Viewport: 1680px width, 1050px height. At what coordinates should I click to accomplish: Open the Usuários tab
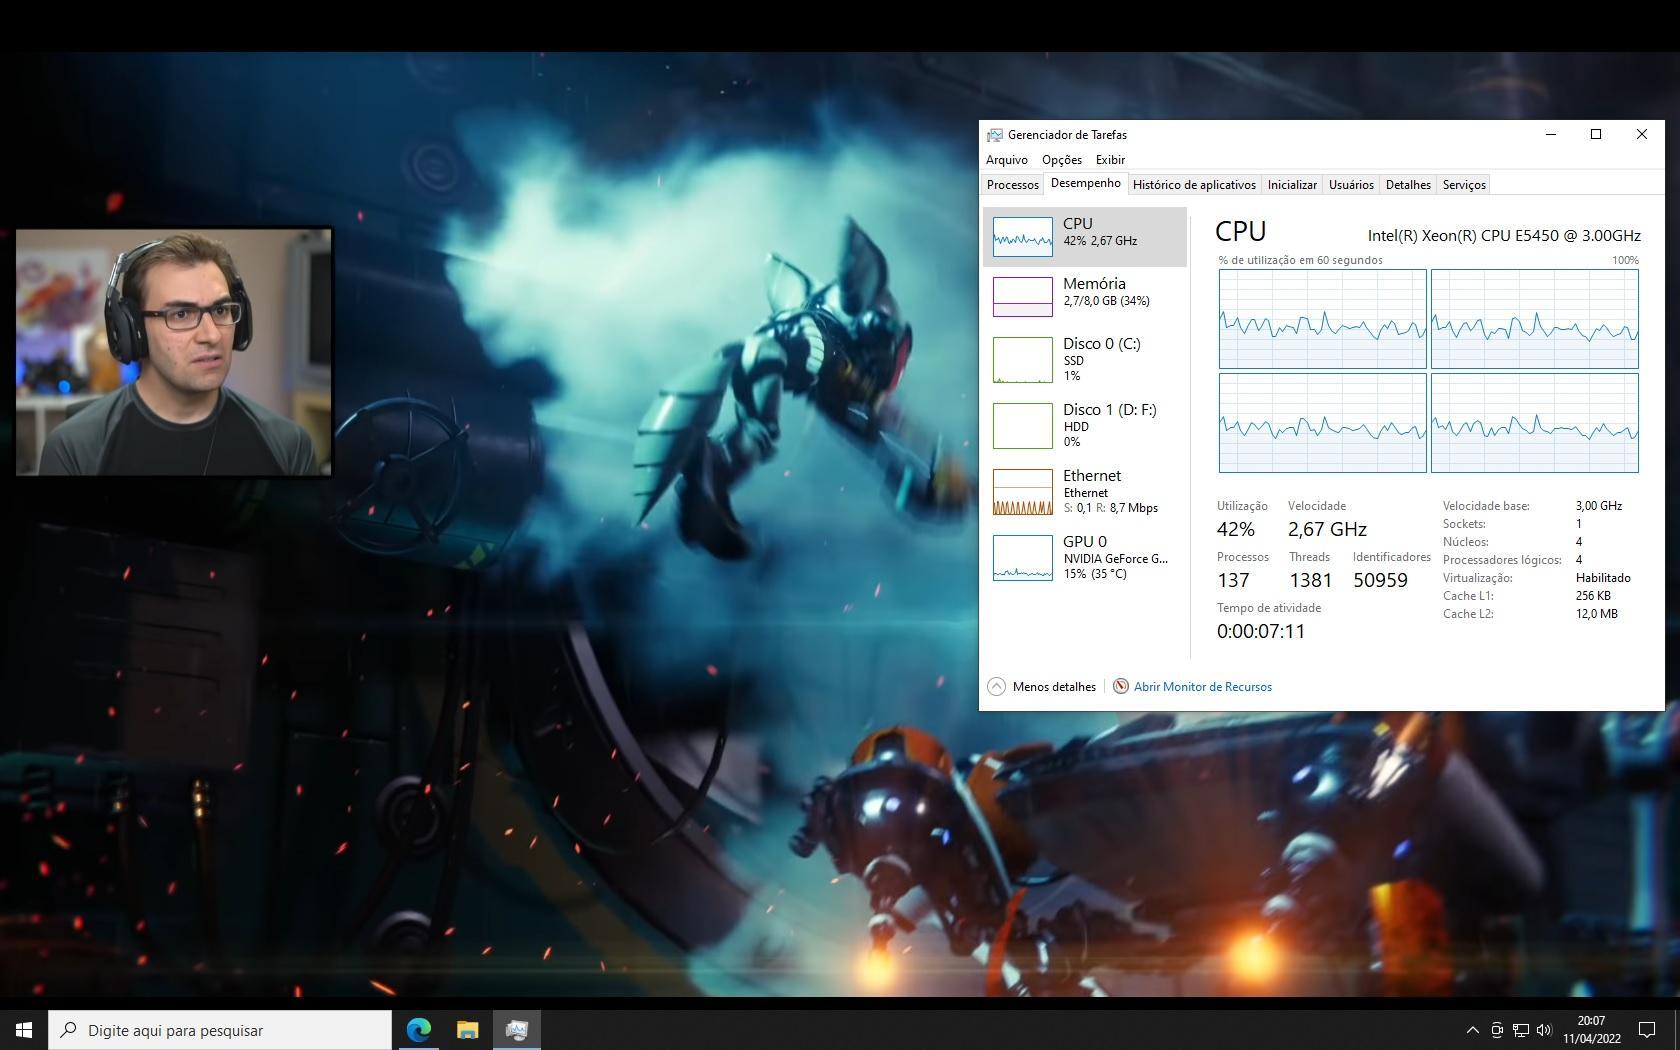[x=1351, y=185]
